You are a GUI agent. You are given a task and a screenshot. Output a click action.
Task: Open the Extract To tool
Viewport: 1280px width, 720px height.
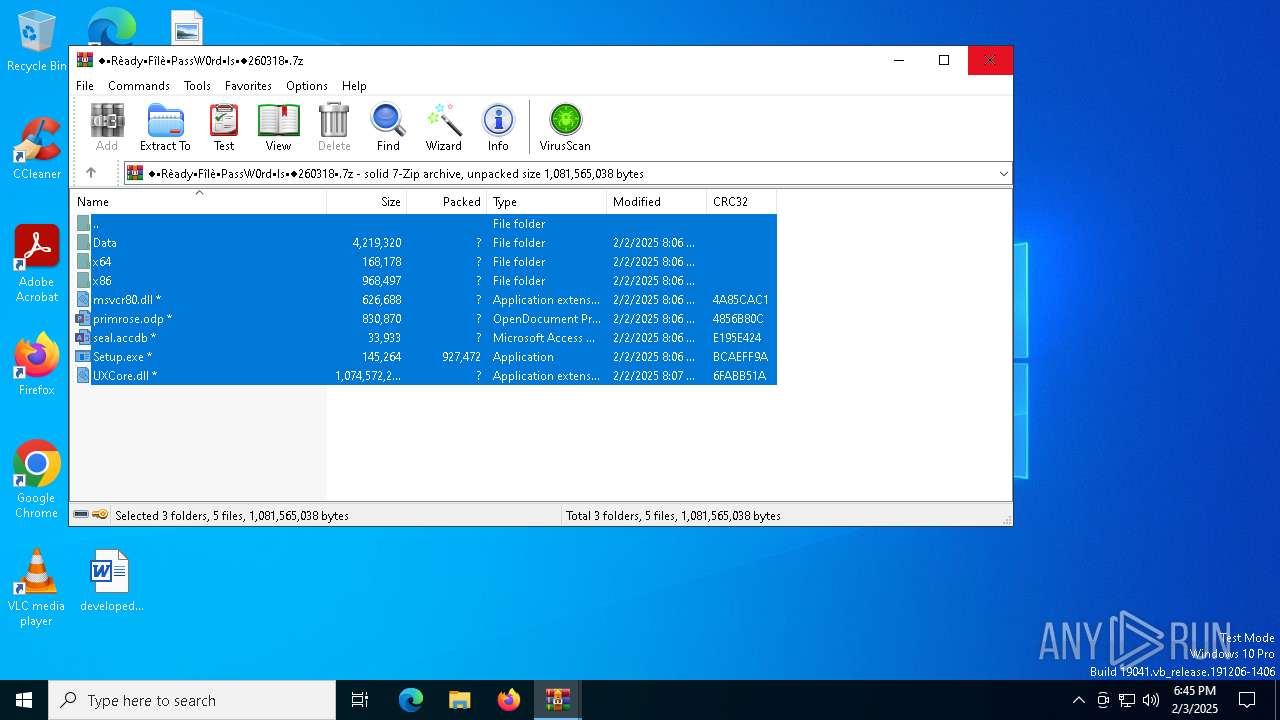click(165, 127)
